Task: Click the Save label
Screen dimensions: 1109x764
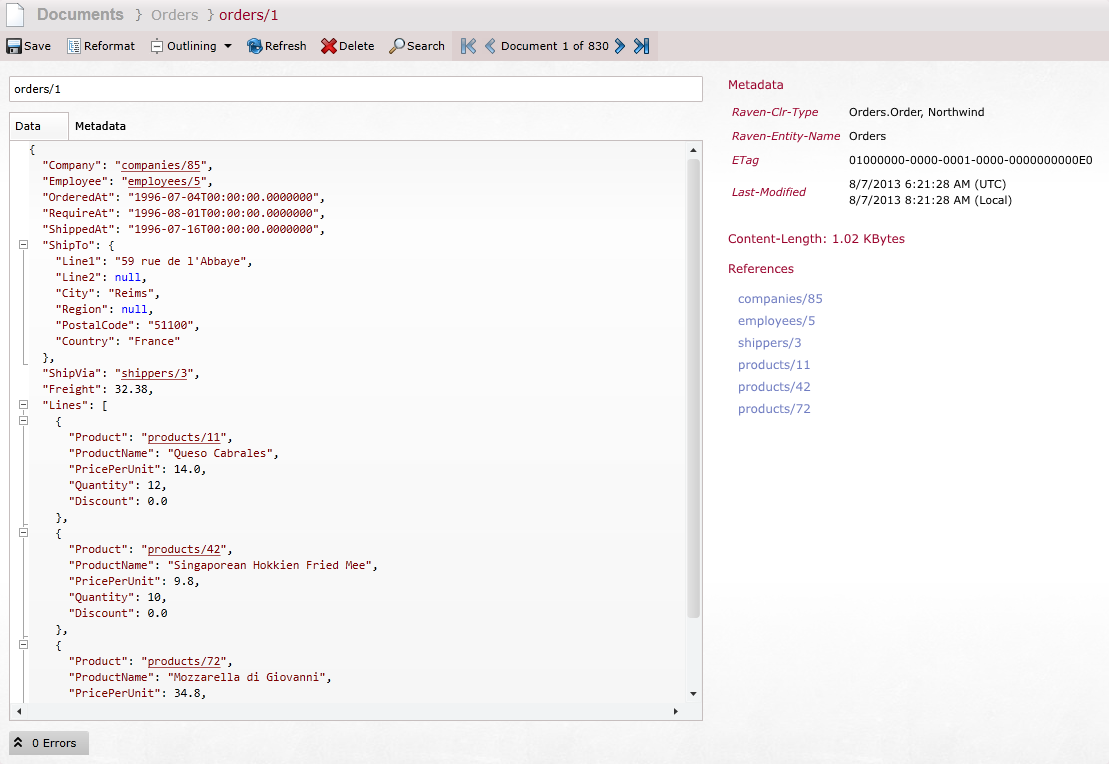Action: point(37,46)
